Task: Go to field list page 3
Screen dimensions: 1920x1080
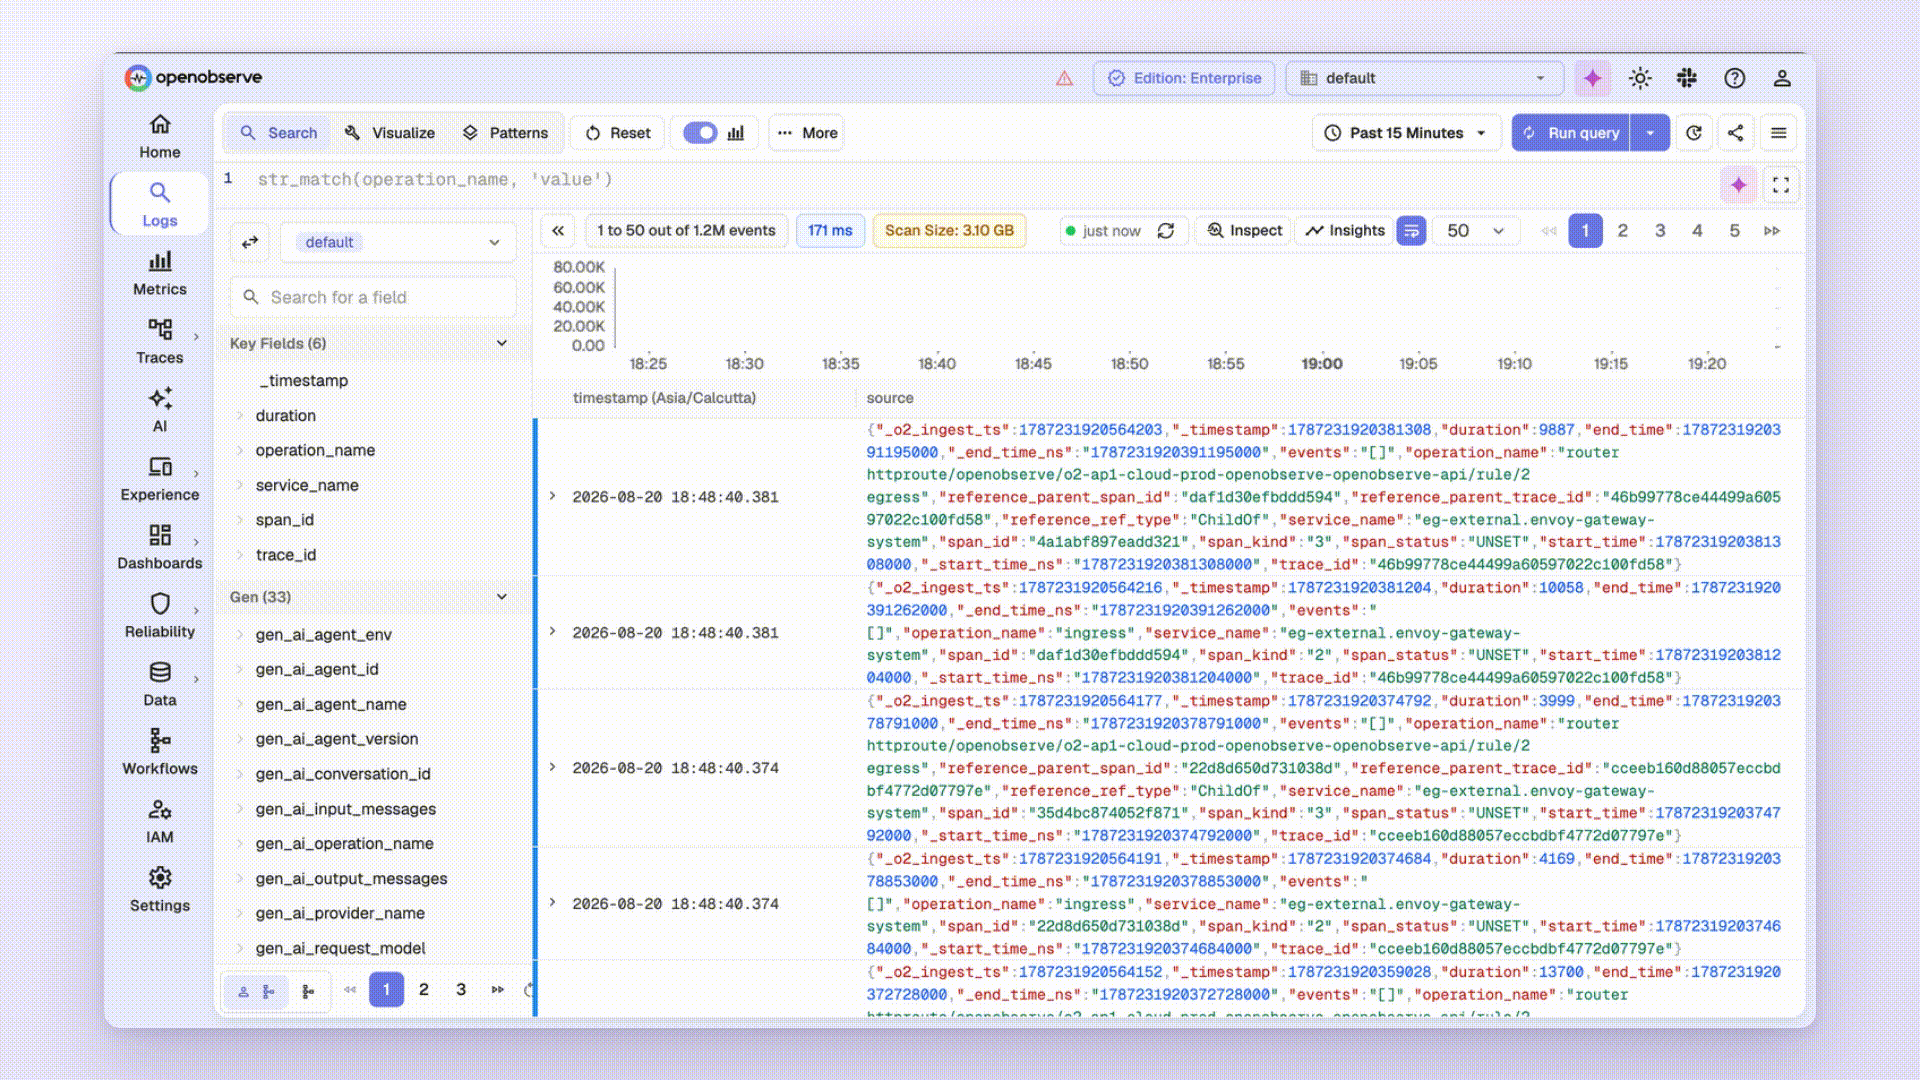Action: pos(461,990)
